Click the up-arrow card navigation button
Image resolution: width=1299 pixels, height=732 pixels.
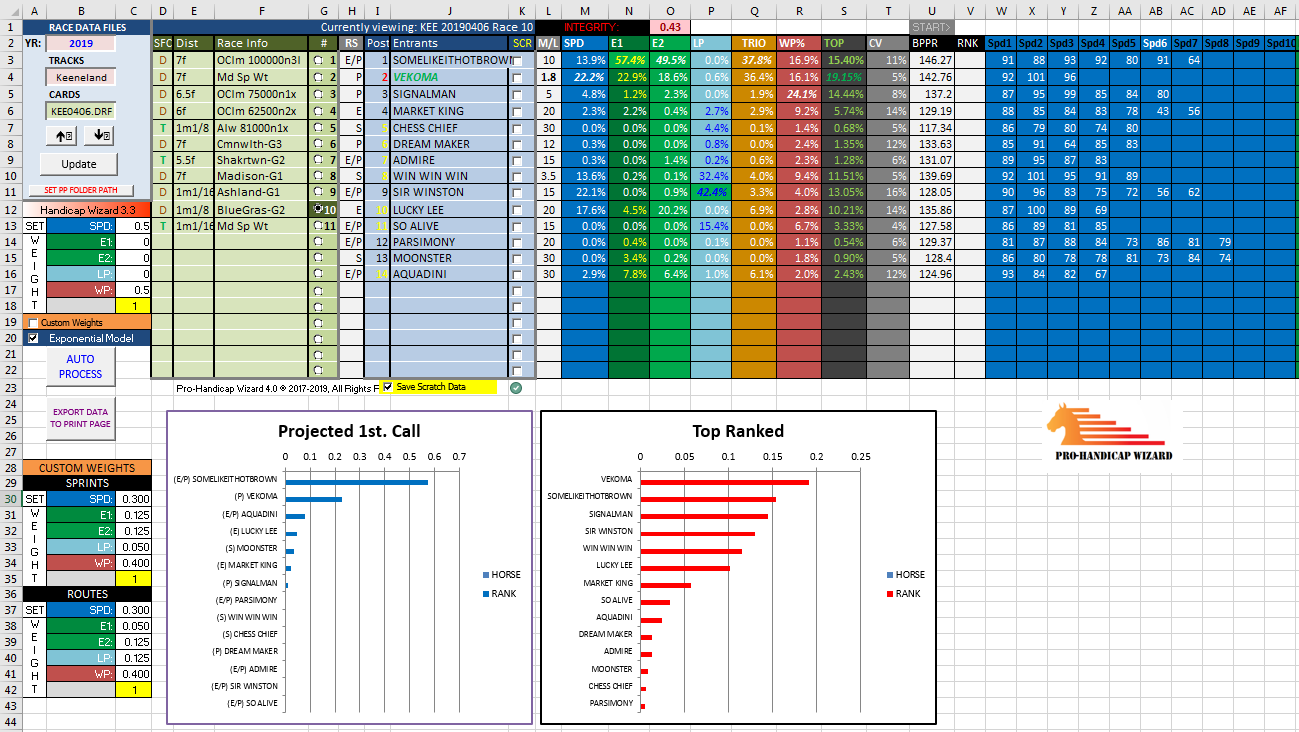tap(66, 136)
